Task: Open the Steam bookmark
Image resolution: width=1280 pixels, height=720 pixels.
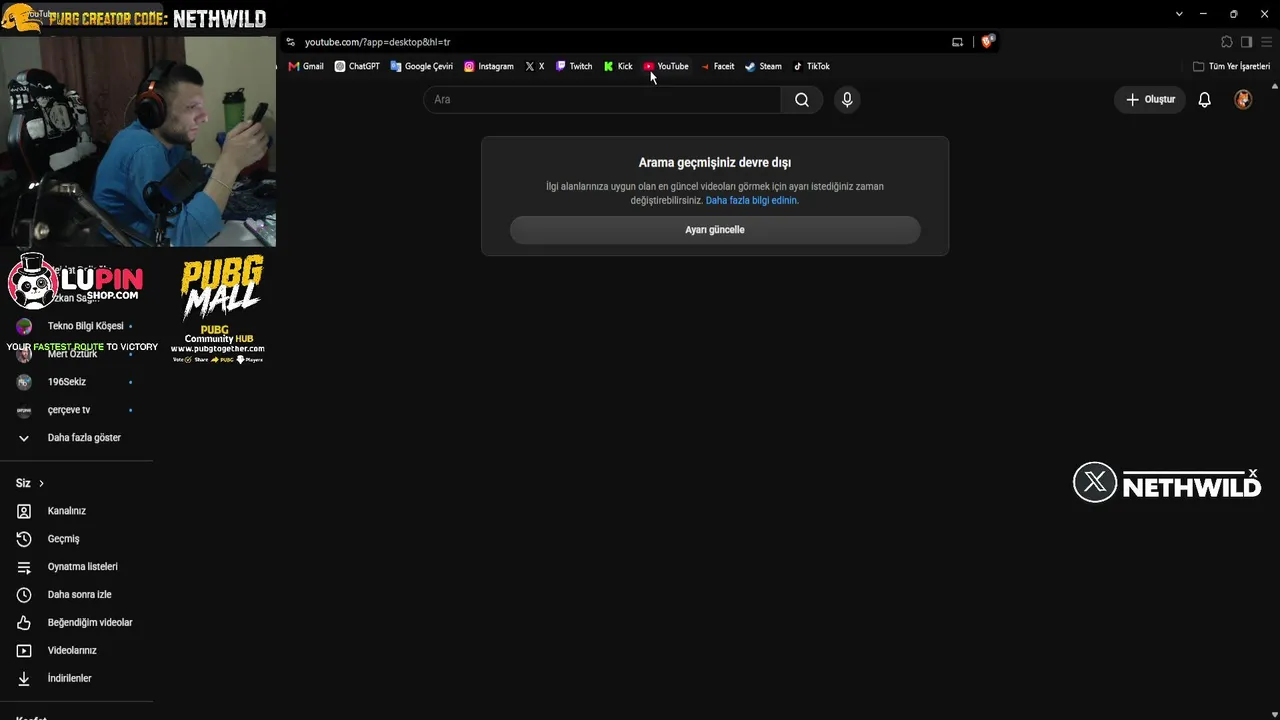Action: point(763,67)
